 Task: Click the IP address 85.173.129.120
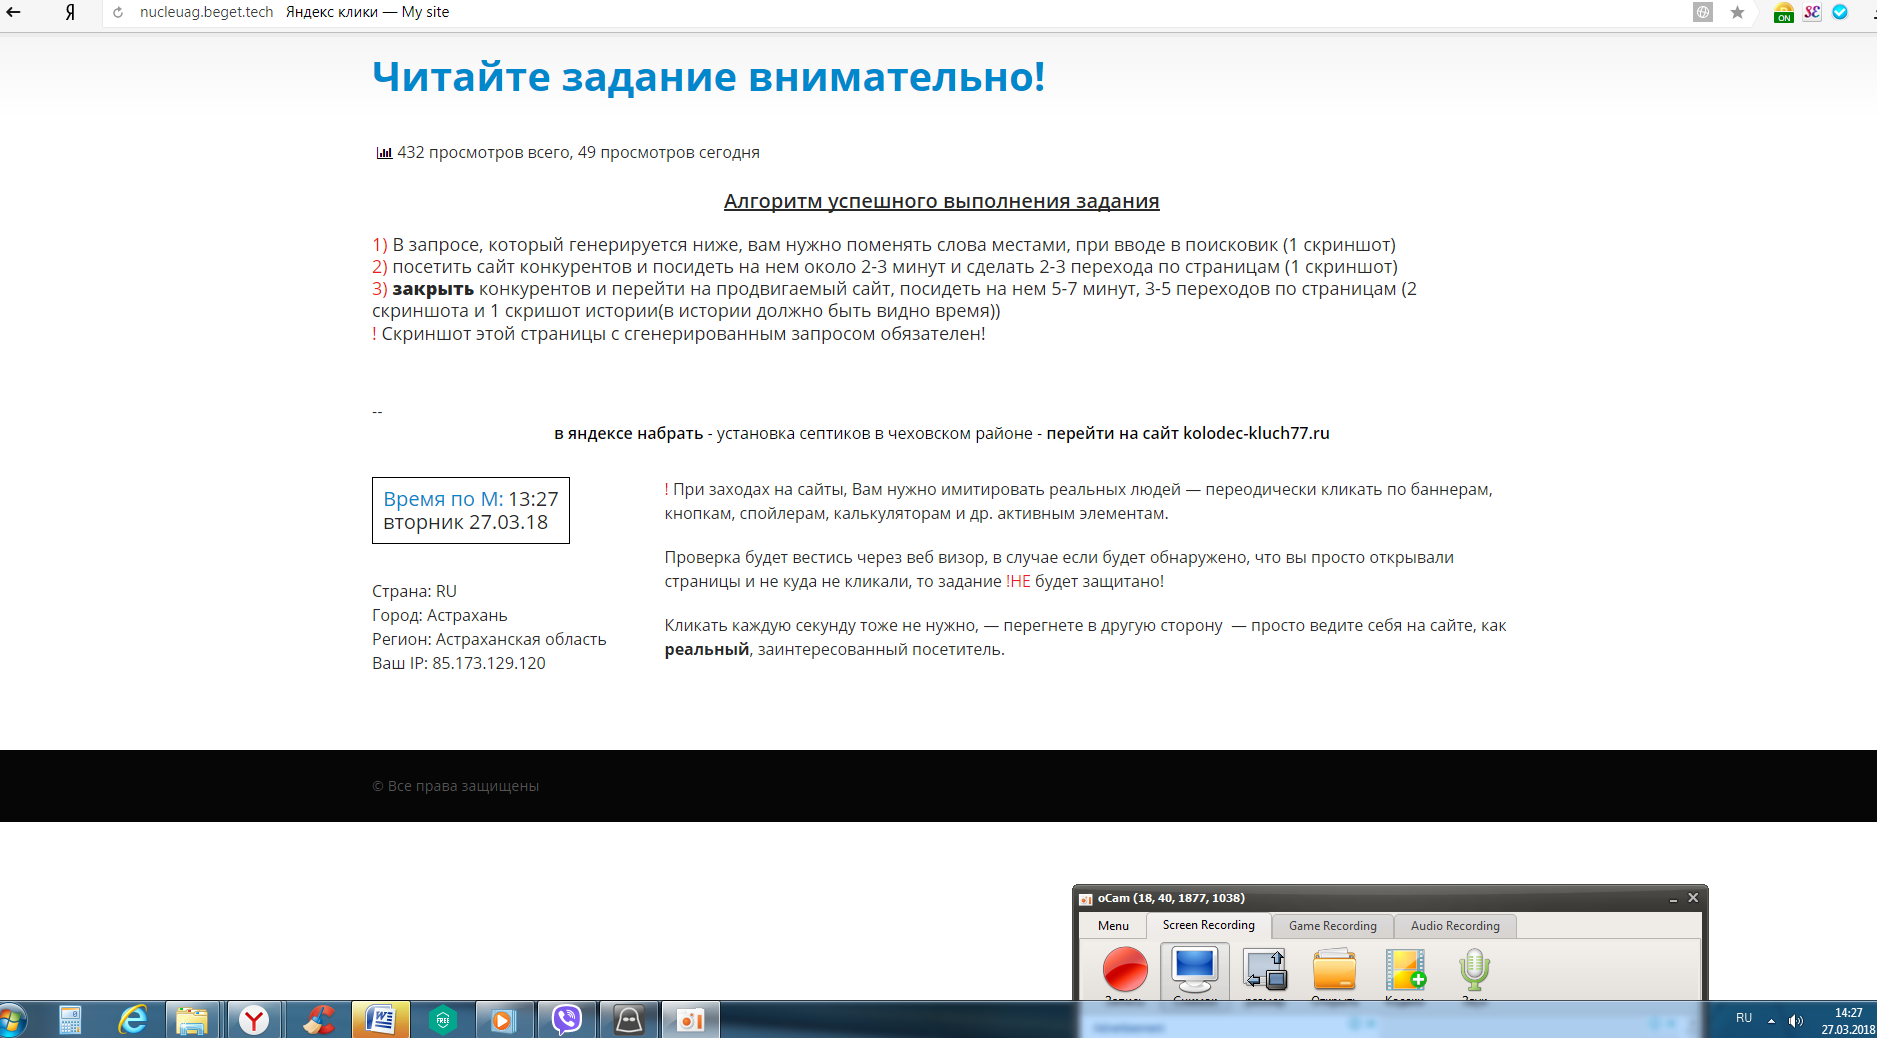click(x=489, y=663)
